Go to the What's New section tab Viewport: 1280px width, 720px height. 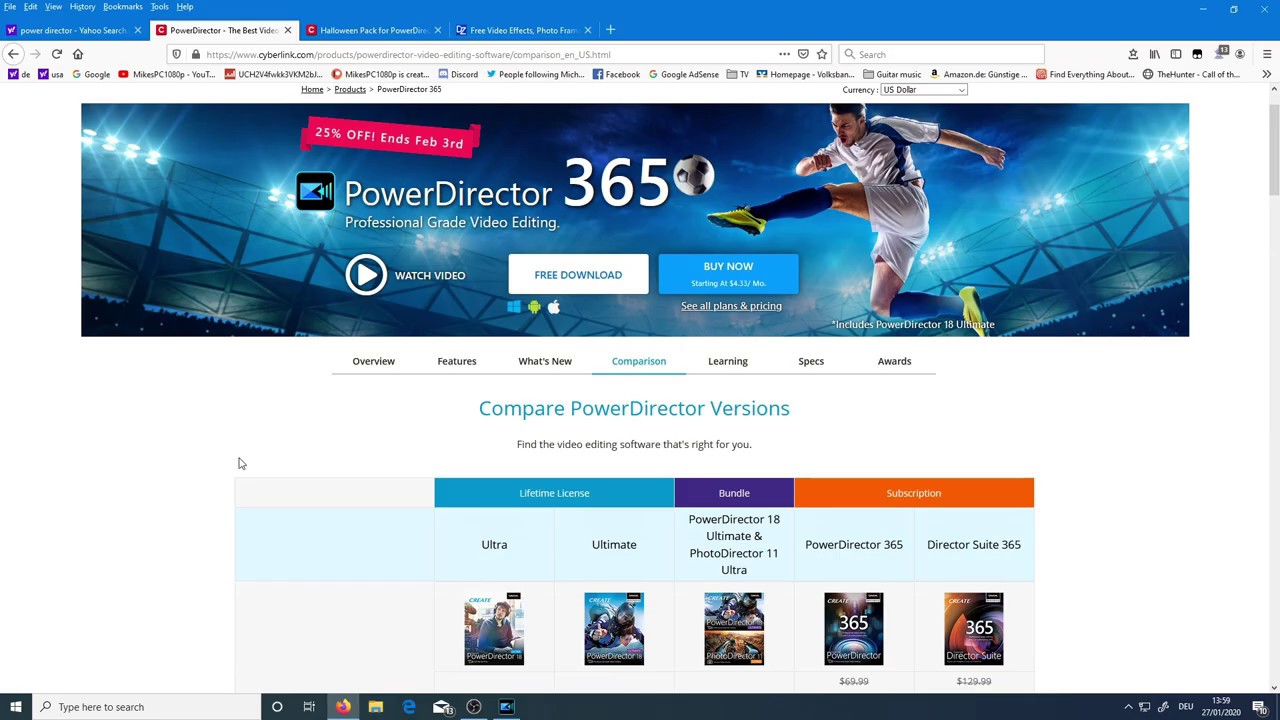(x=545, y=361)
